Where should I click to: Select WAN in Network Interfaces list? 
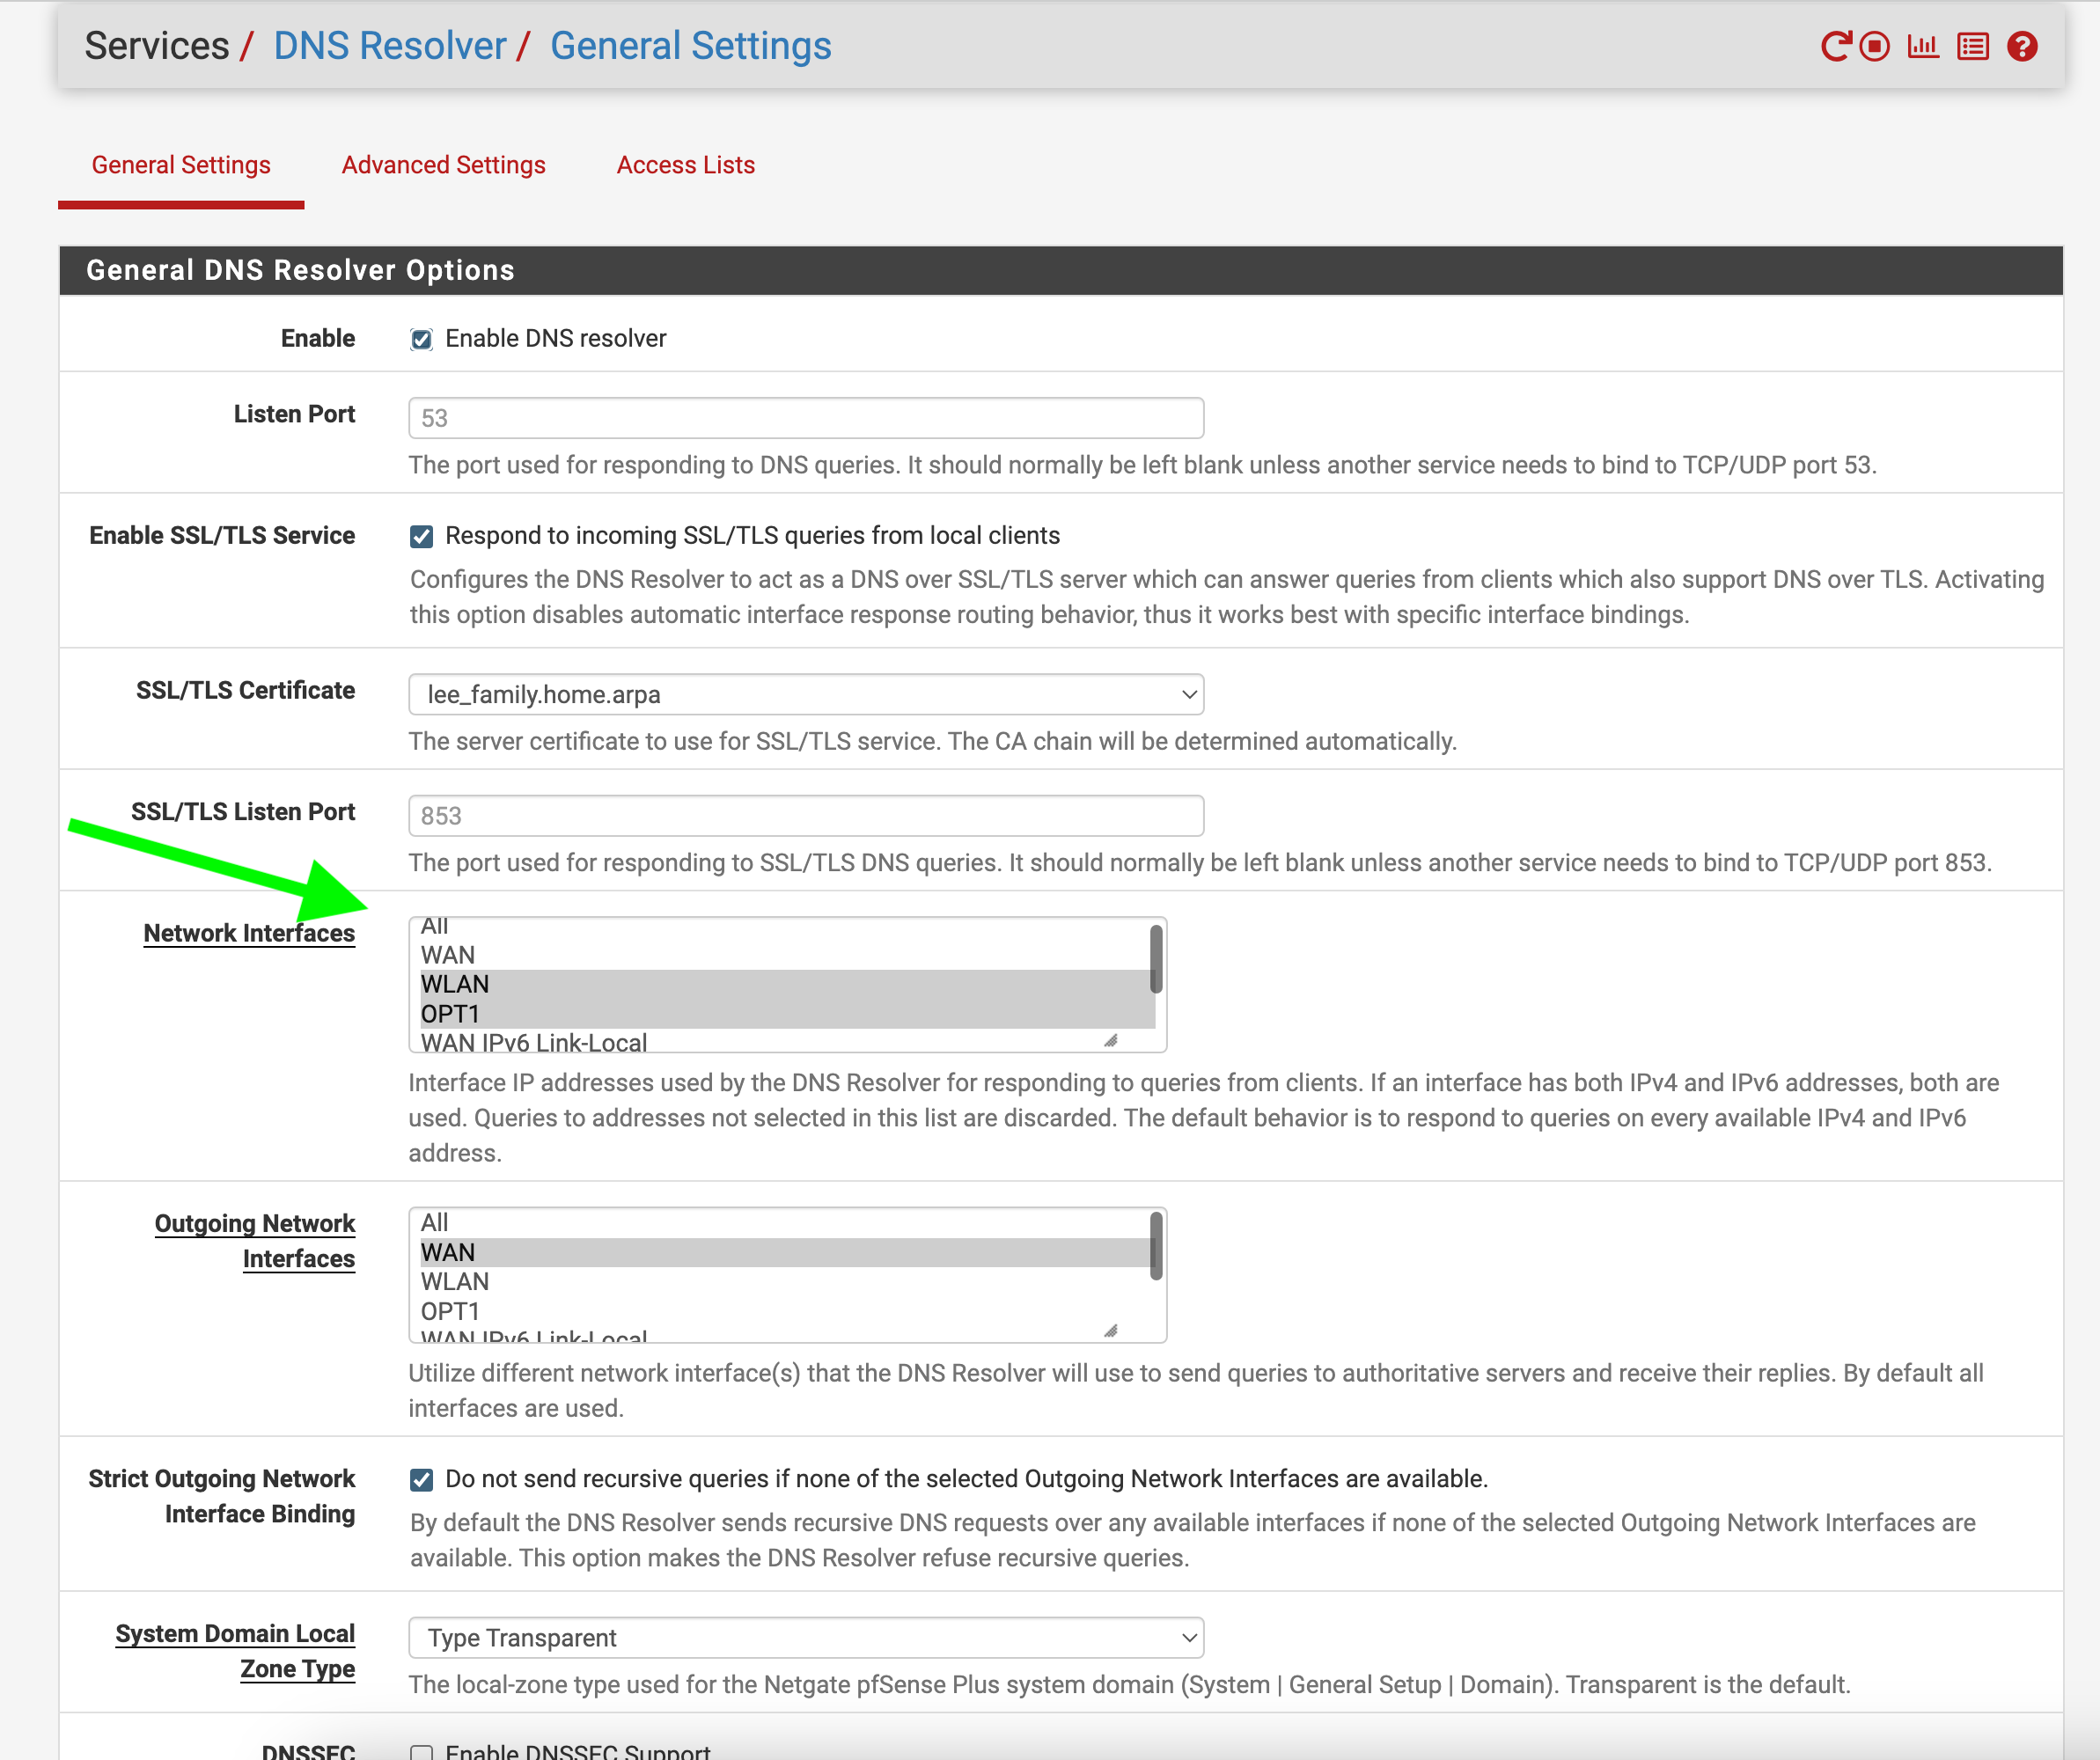click(785, 955)
